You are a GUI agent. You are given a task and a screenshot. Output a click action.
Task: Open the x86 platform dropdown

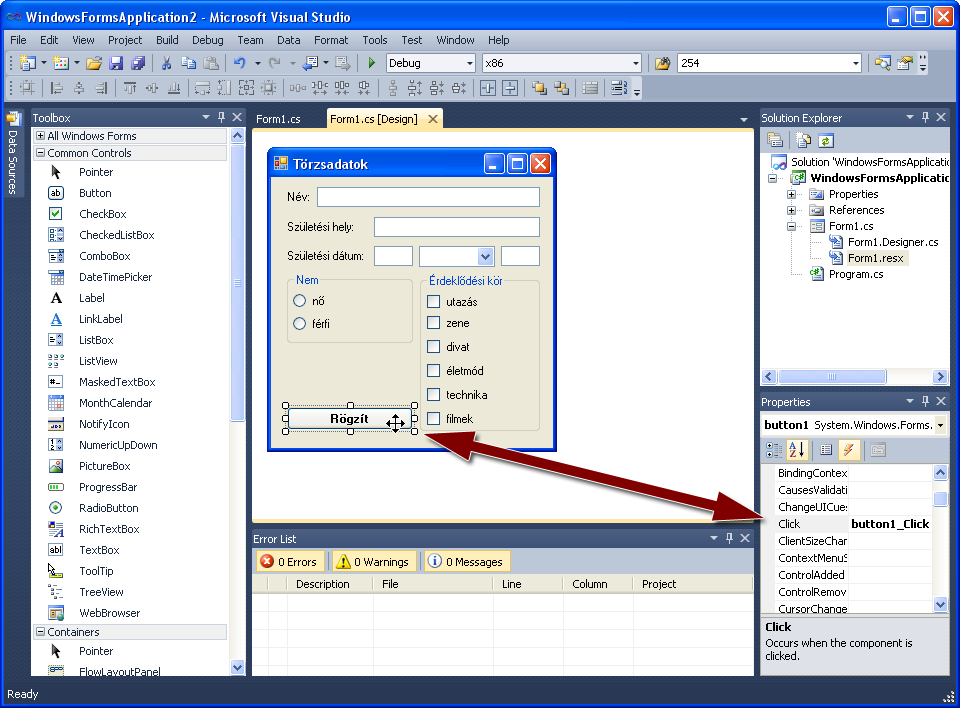pos(636,63)
